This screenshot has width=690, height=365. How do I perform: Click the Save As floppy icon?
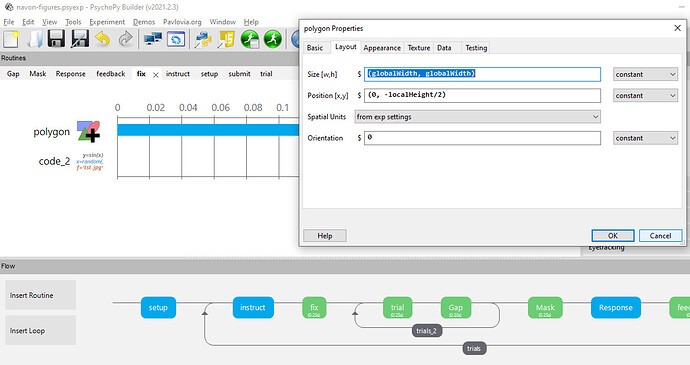[80, 39]
